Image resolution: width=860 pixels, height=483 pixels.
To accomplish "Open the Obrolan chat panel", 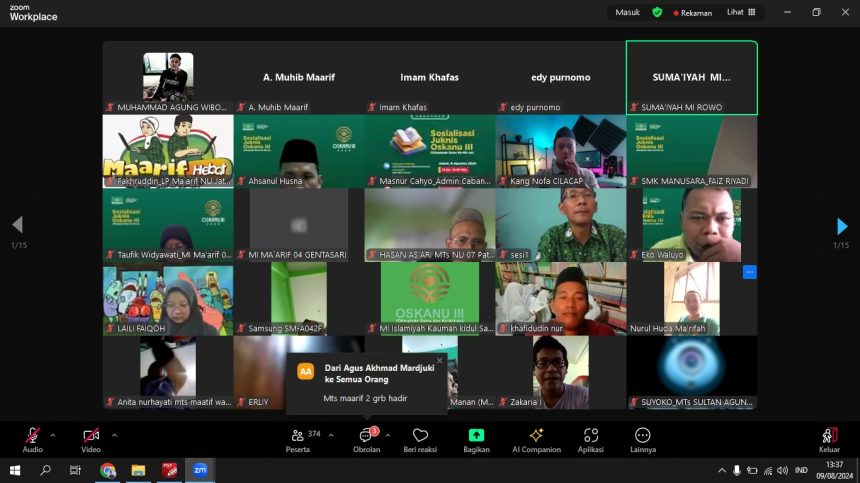I will 366,437.
